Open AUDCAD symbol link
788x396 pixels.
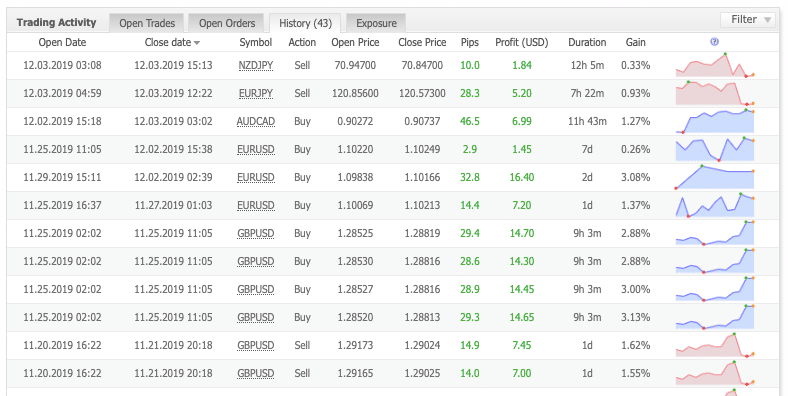pyautogui.click(x=256, y=122)
